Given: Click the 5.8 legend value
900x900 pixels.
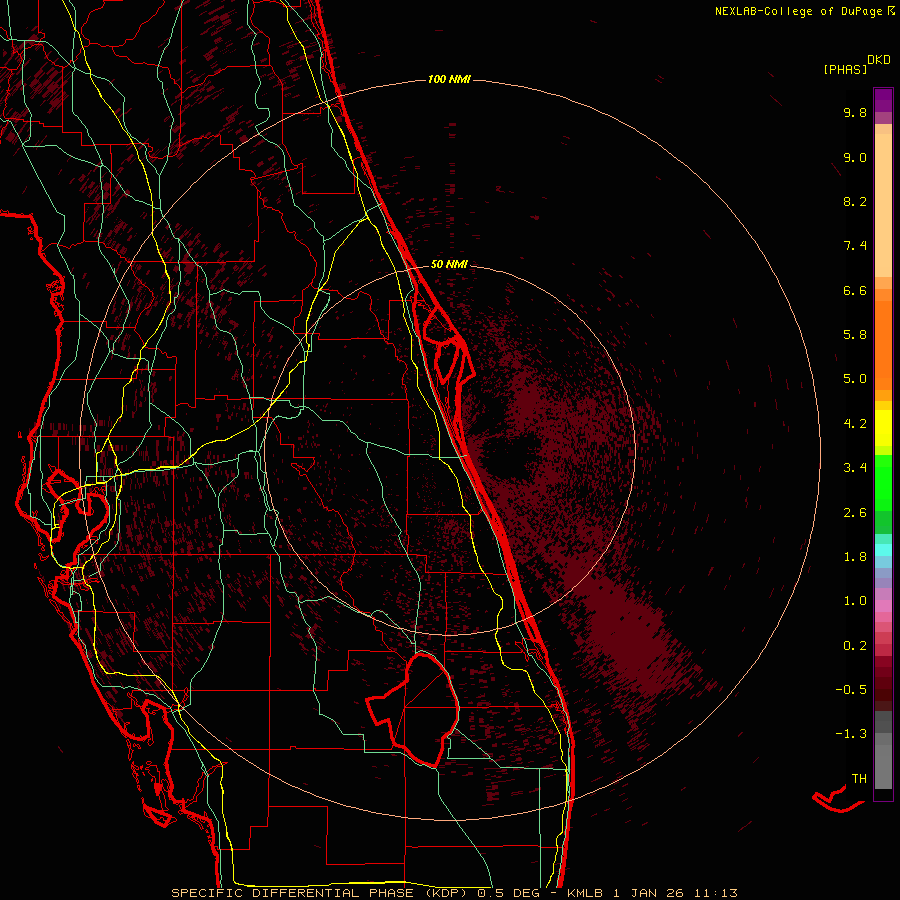Looking at the screenshot, I should point(855,335).
